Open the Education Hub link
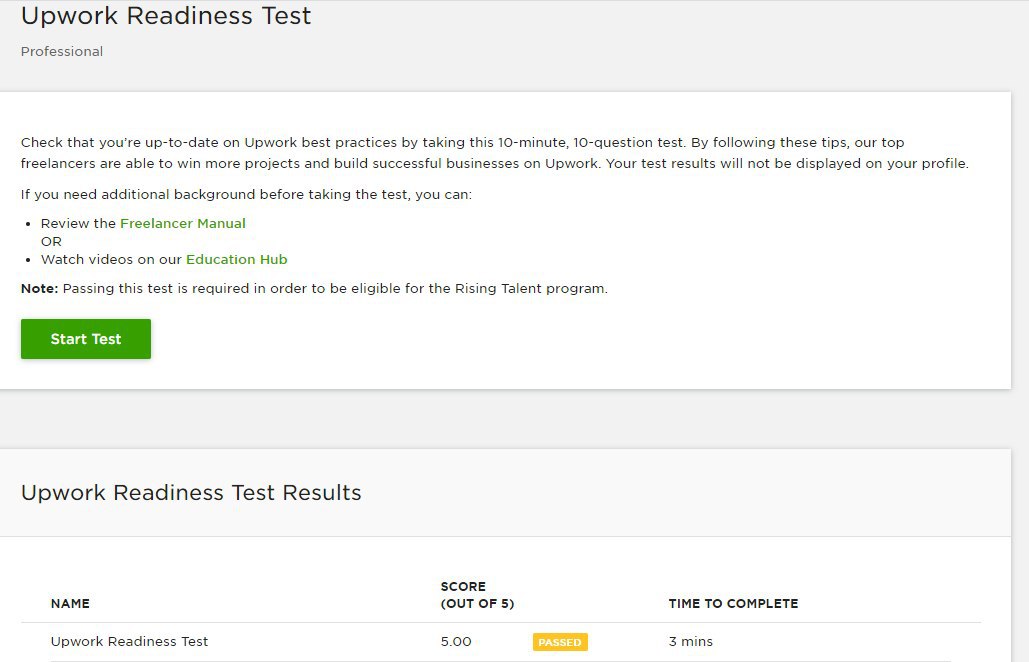 (236, 259)
